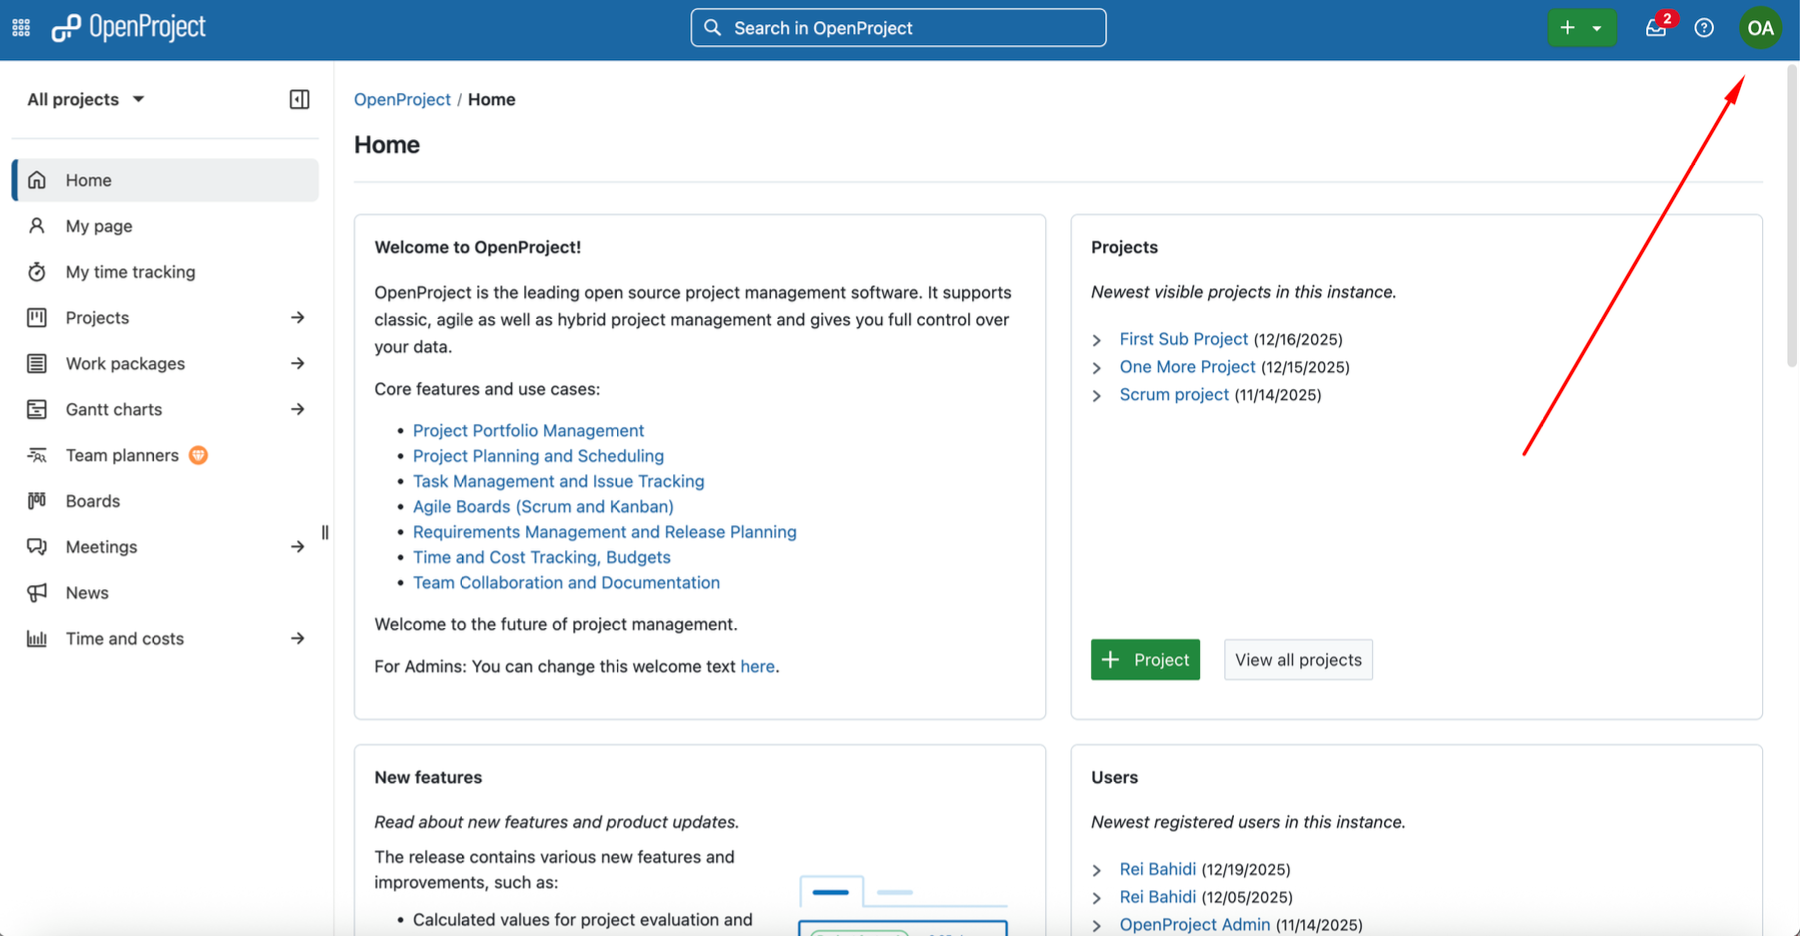Open the Scrum project link
The image size is (1800, 936).
[1174, 395]
